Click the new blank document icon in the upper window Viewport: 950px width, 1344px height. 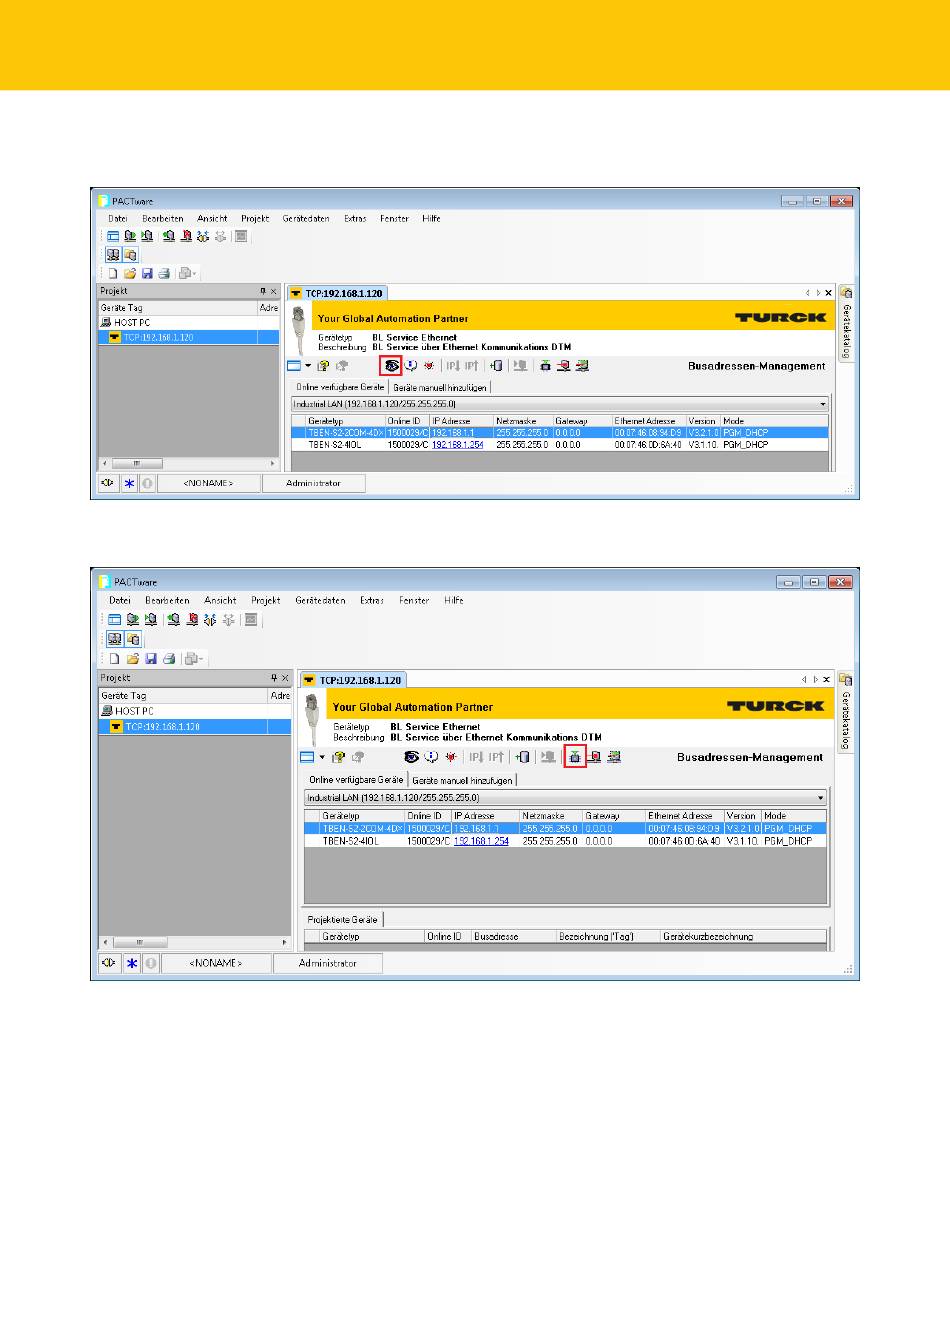pyautogui.click(x=113, y=273)
